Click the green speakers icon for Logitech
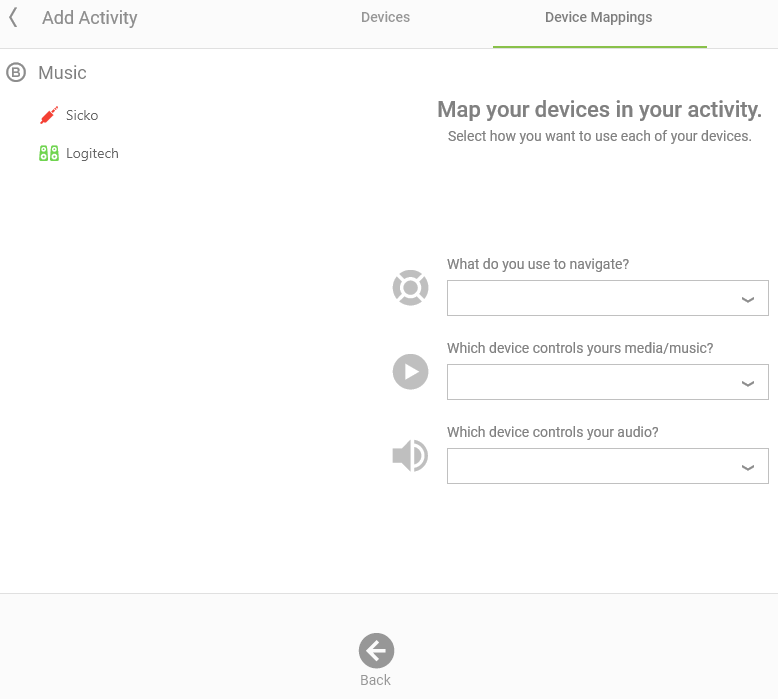 [x=49, y=153]
